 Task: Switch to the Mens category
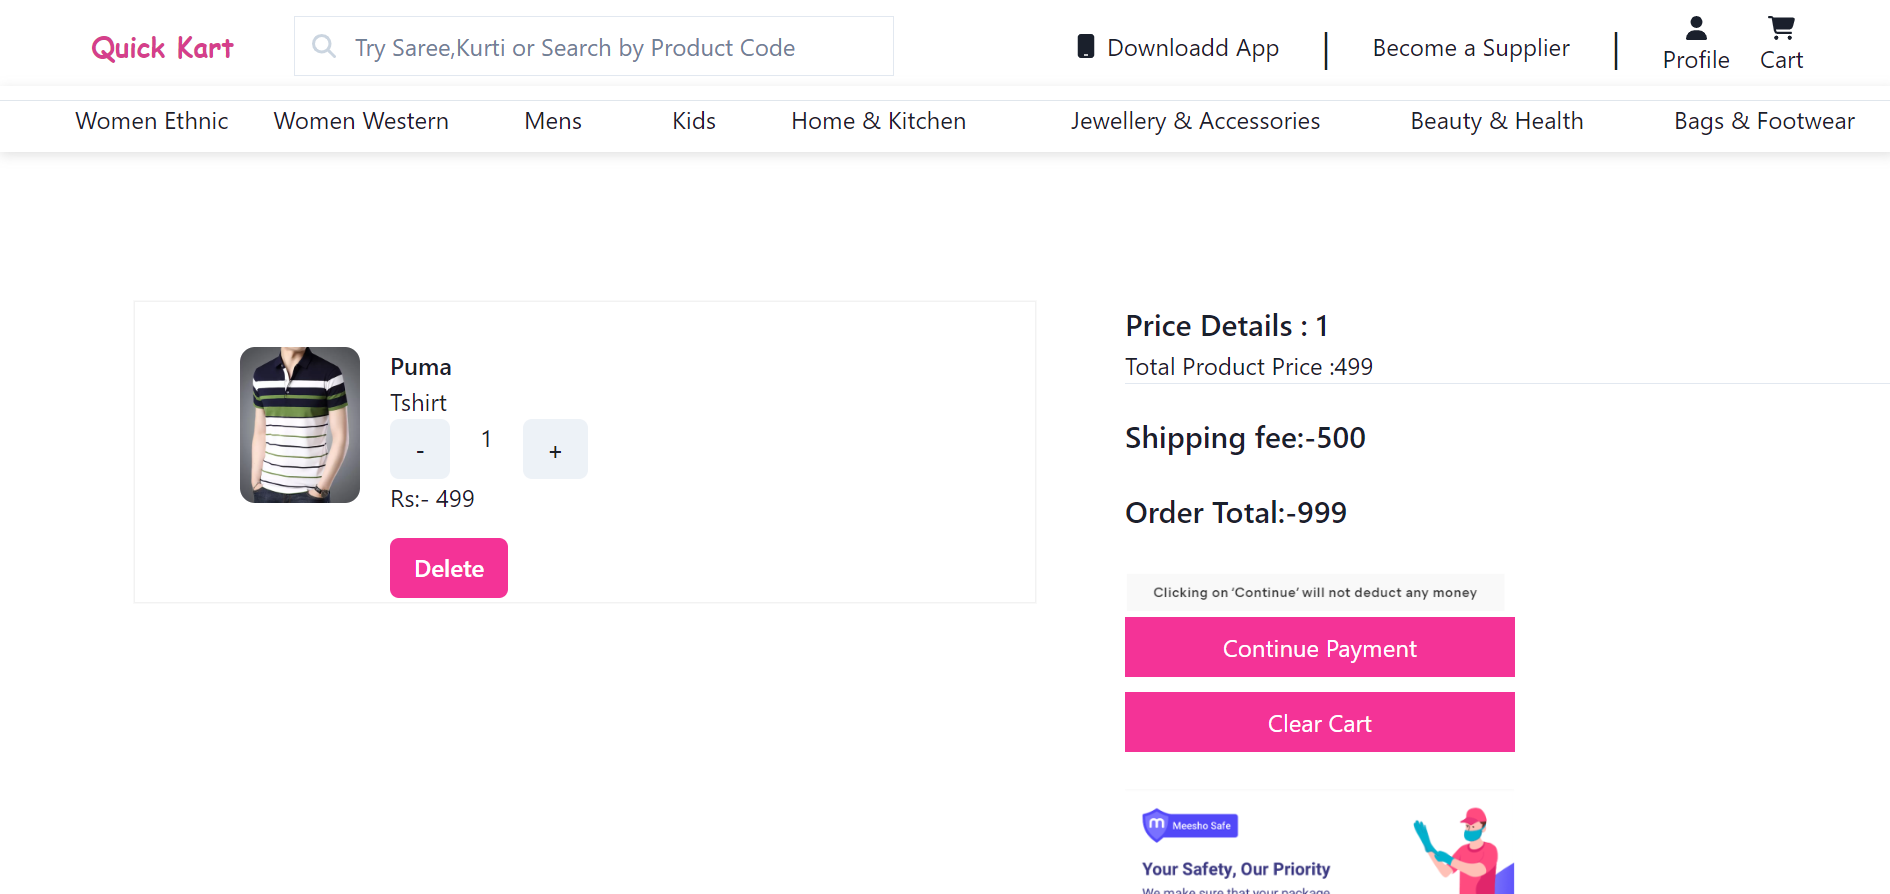pos(552,121)
